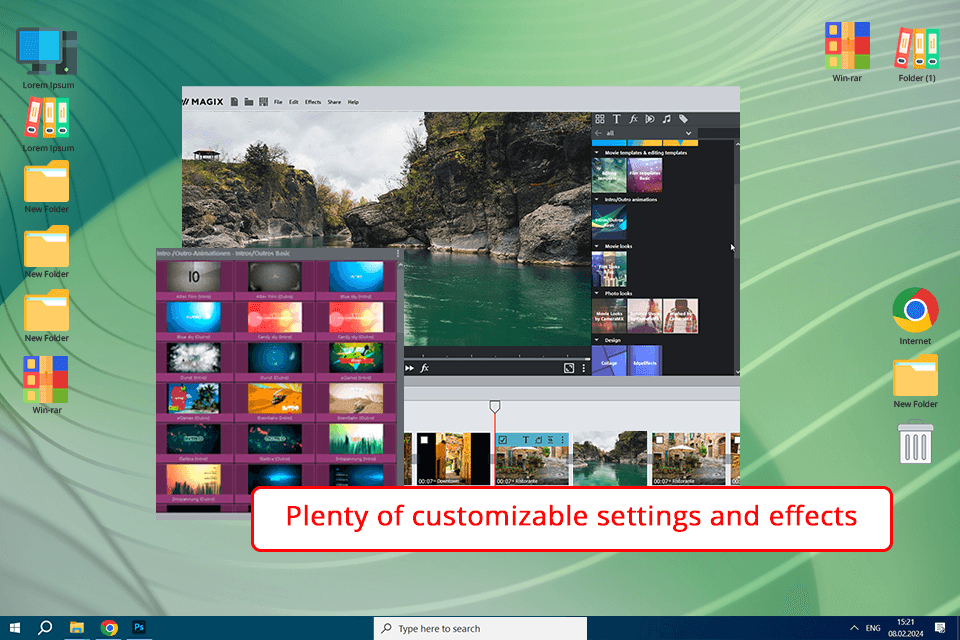The width and height of the screenshot is (960, 640).
Task: Click the title T icon on selected Ristorante clip
Action: click(525, 440)
